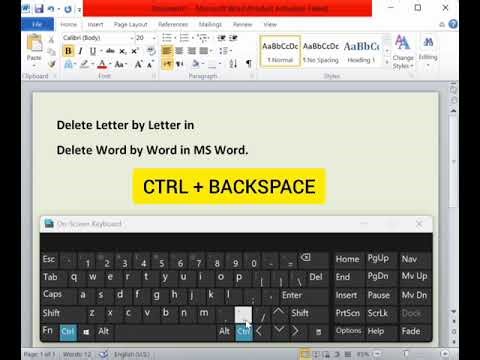Click the Clear Formatting icon
Screen dimensions: 480x360
click(151, 51)
